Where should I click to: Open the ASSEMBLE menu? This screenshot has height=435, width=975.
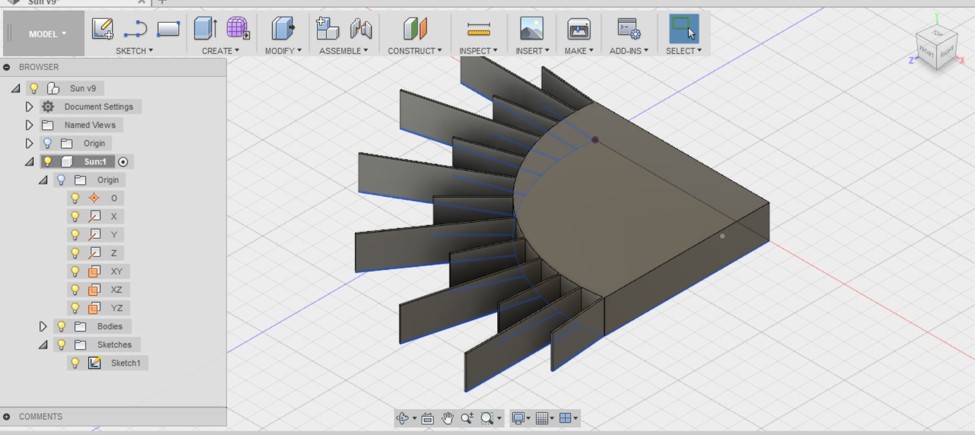[344, 51]
